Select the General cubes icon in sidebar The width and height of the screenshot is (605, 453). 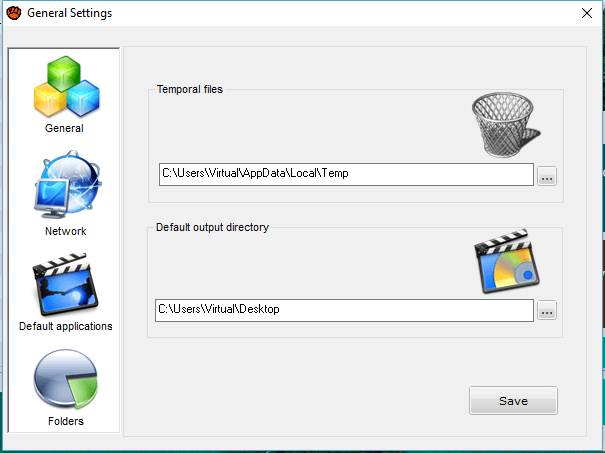[64, 86]
